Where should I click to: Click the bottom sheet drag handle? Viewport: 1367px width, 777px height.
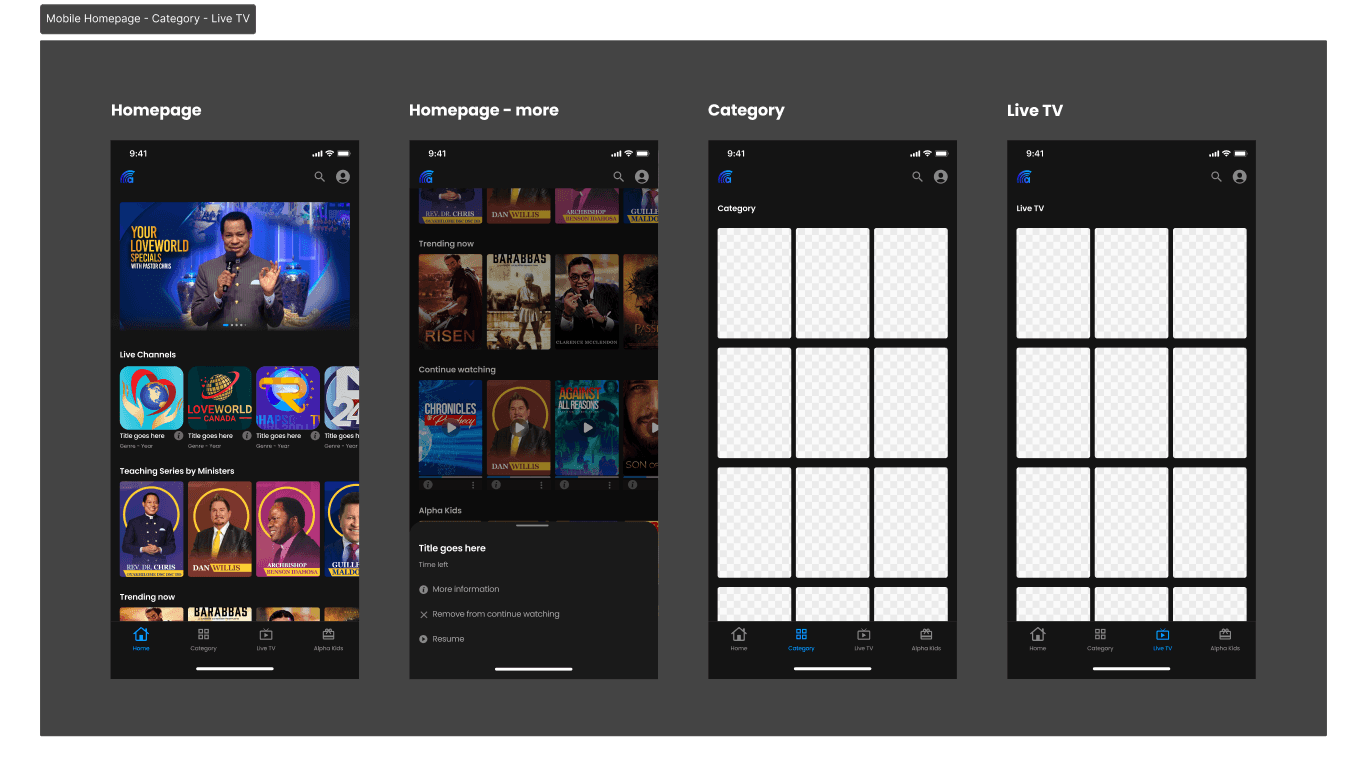click(x=532, y=525)
